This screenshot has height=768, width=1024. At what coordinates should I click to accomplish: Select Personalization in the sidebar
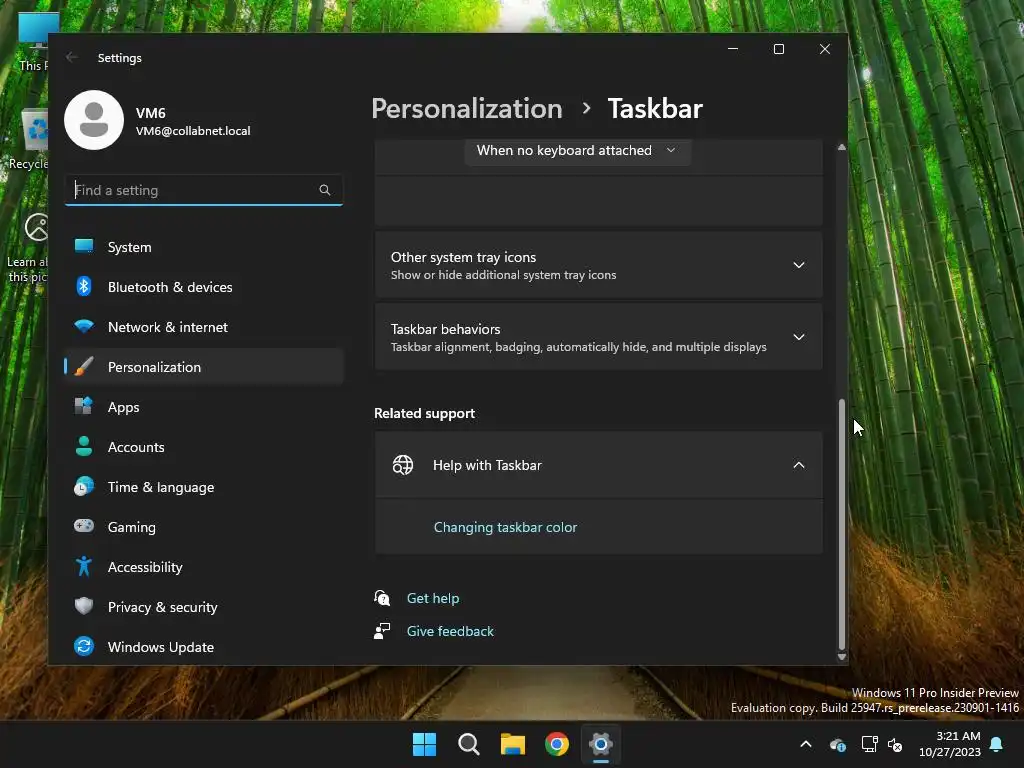coord(204,367)
